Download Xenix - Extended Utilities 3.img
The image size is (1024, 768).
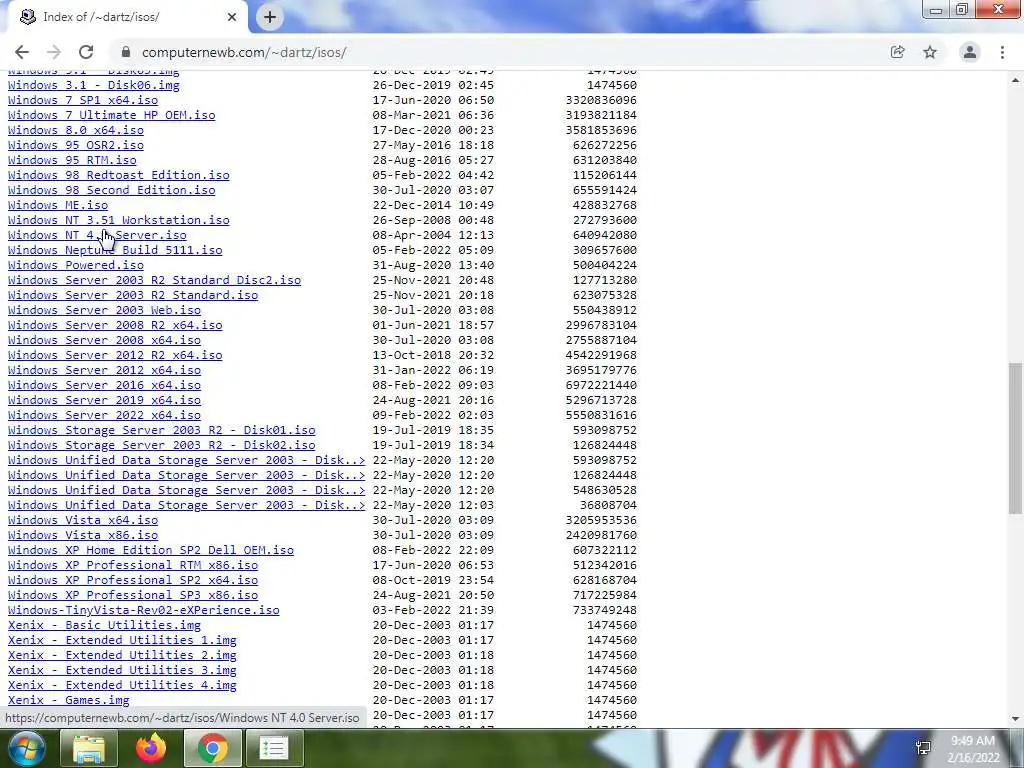coord(122,671)
